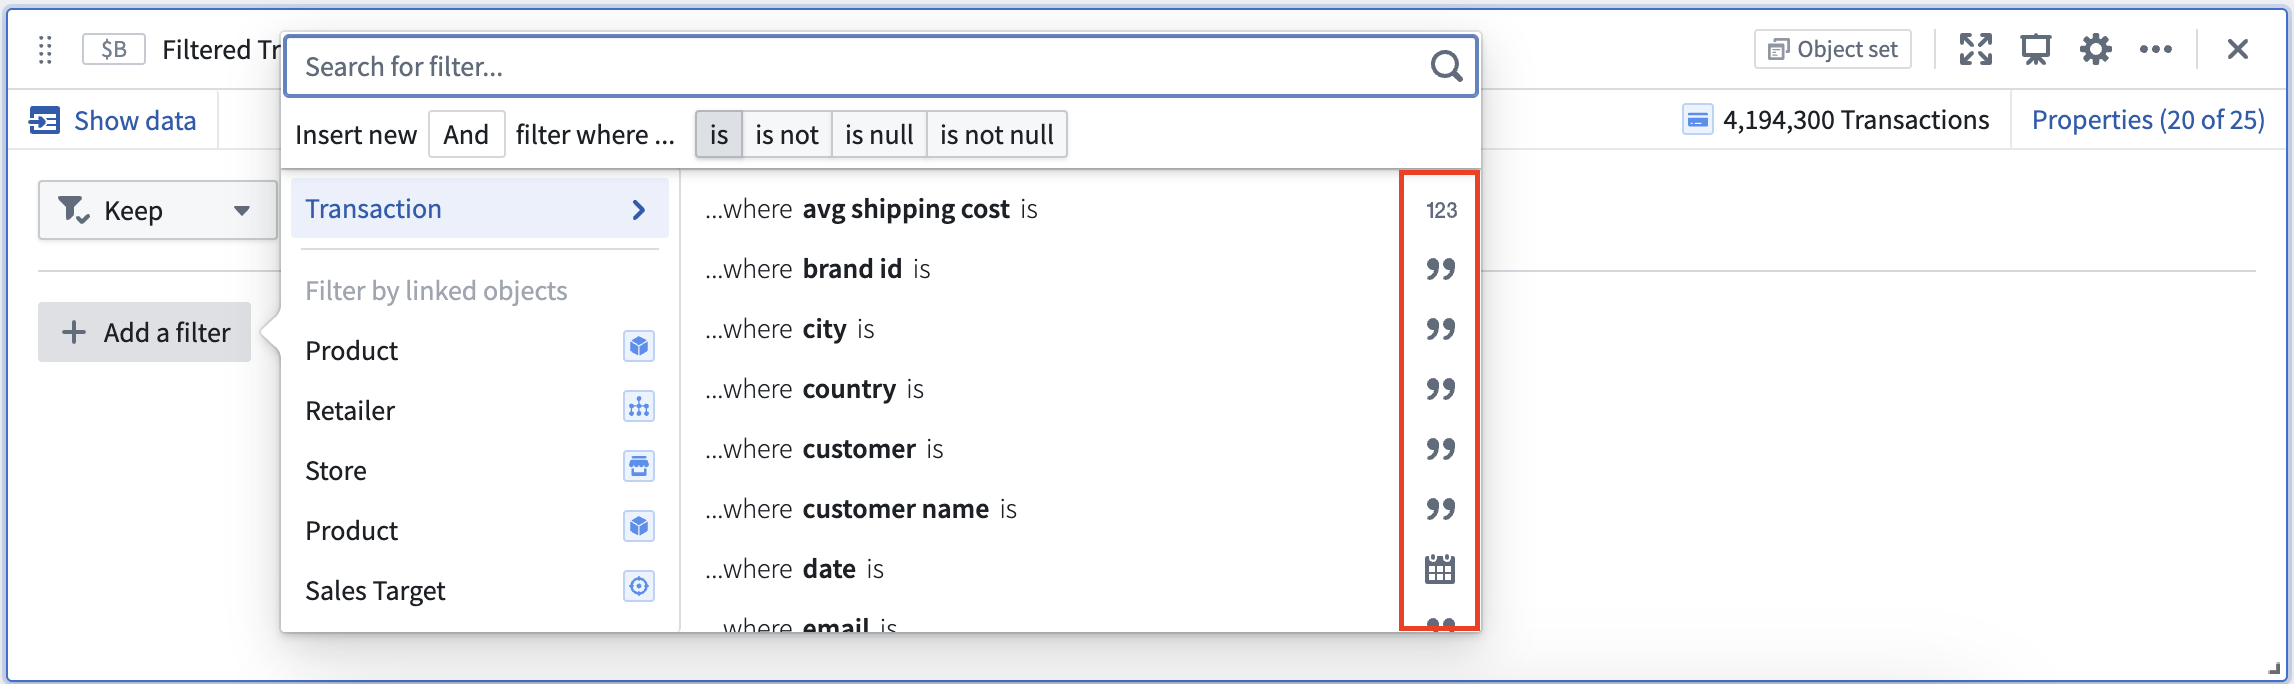Open the Keep filter mode dropdown

coord(157,210)
